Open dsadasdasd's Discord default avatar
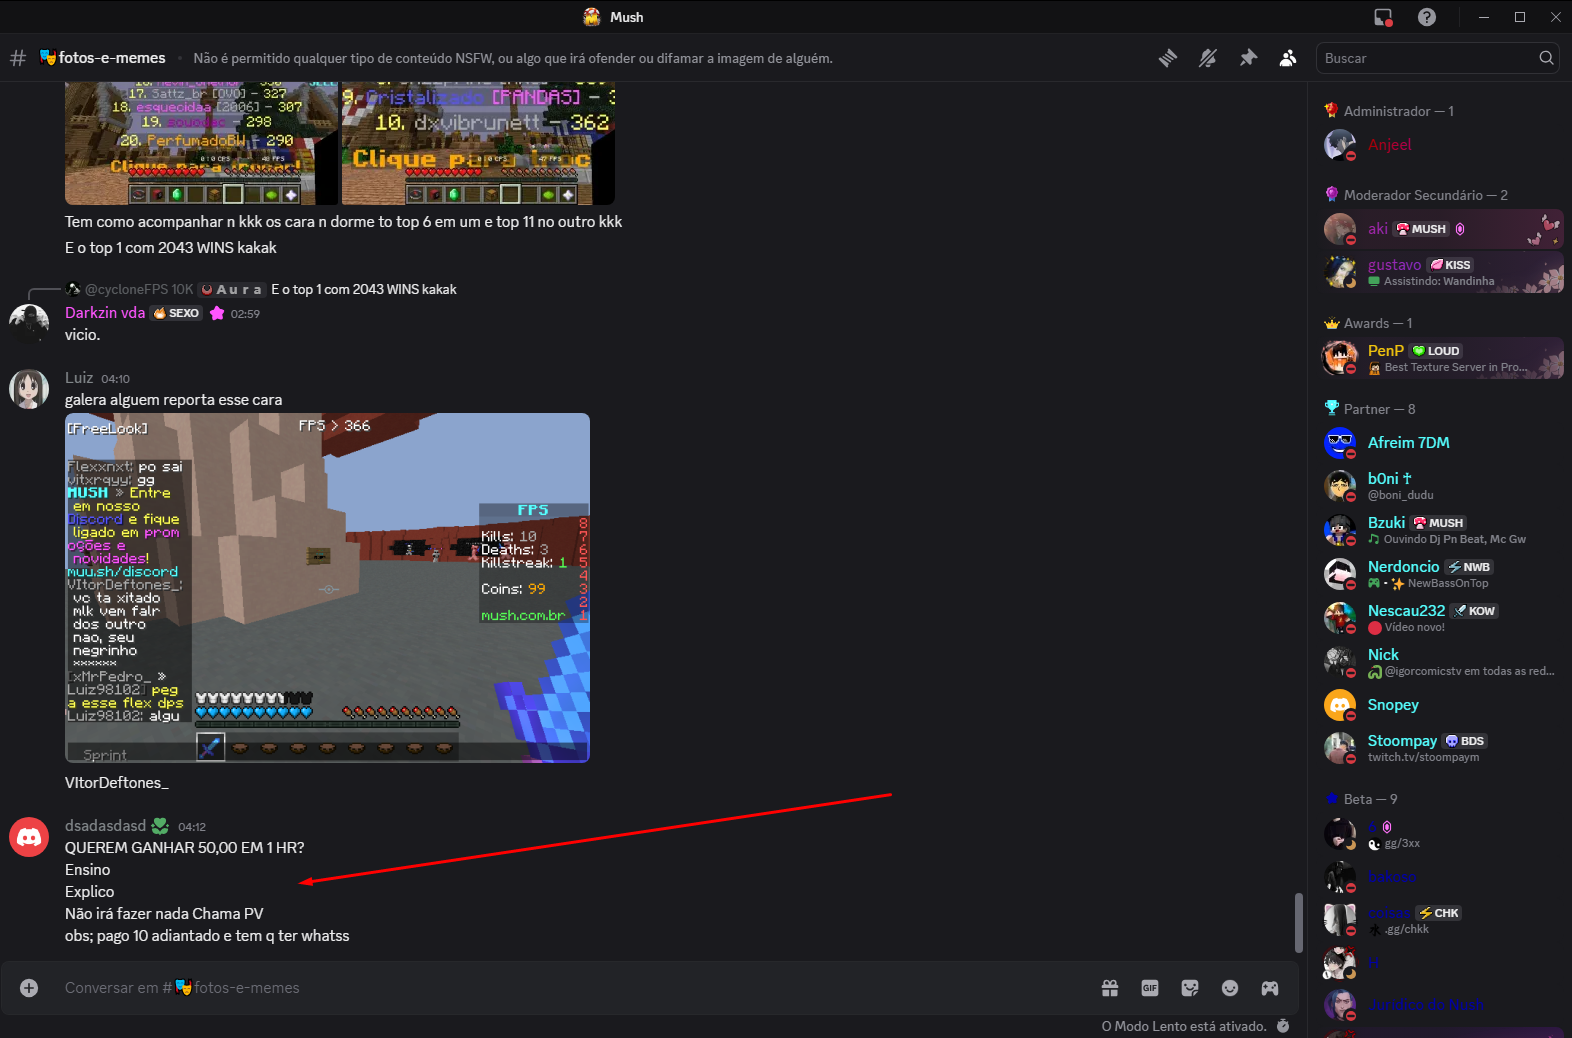This screenshot has width=1572, height=1038. (x=29, y=837)
